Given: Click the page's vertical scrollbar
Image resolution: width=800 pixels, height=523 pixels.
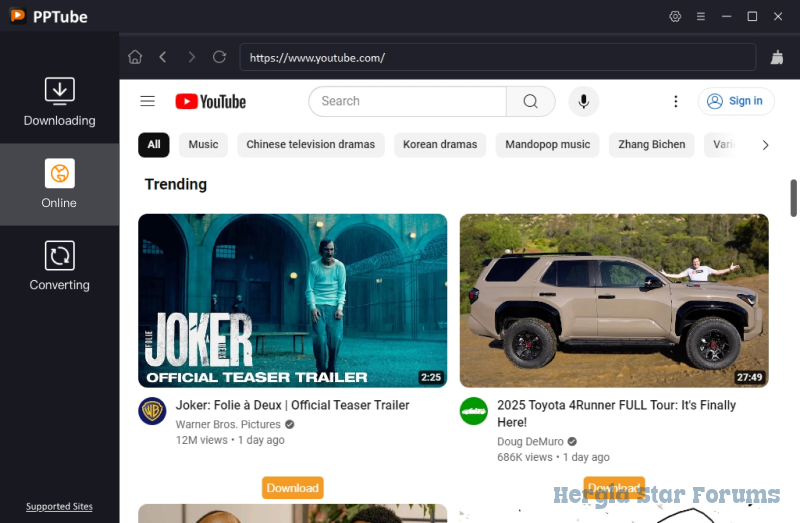Looking at the screenshot, I should coord(794,198).
